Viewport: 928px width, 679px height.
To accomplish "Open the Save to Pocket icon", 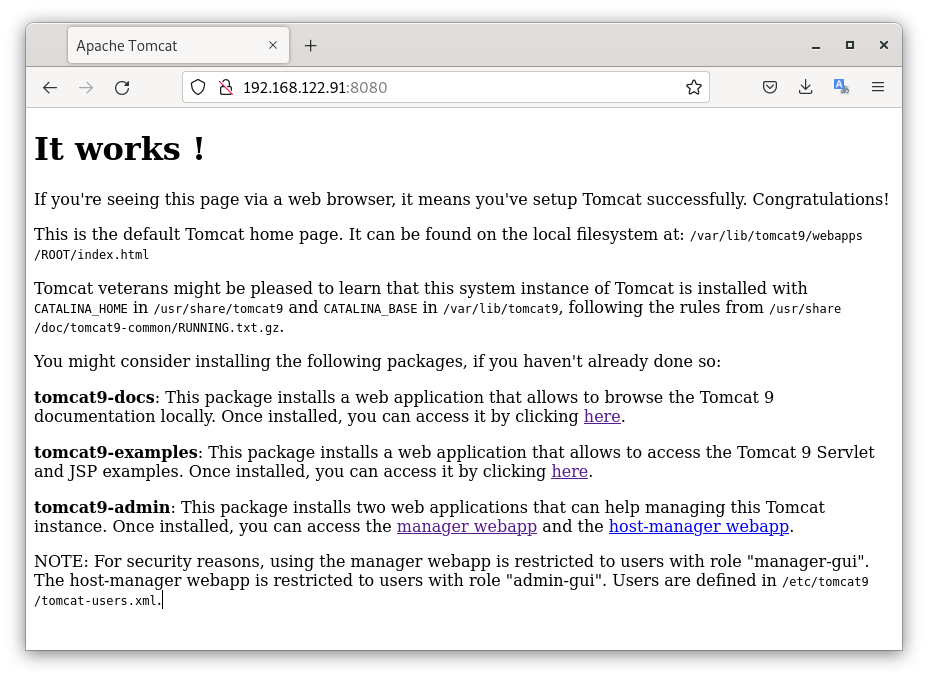I will click(x=770, y=88).
